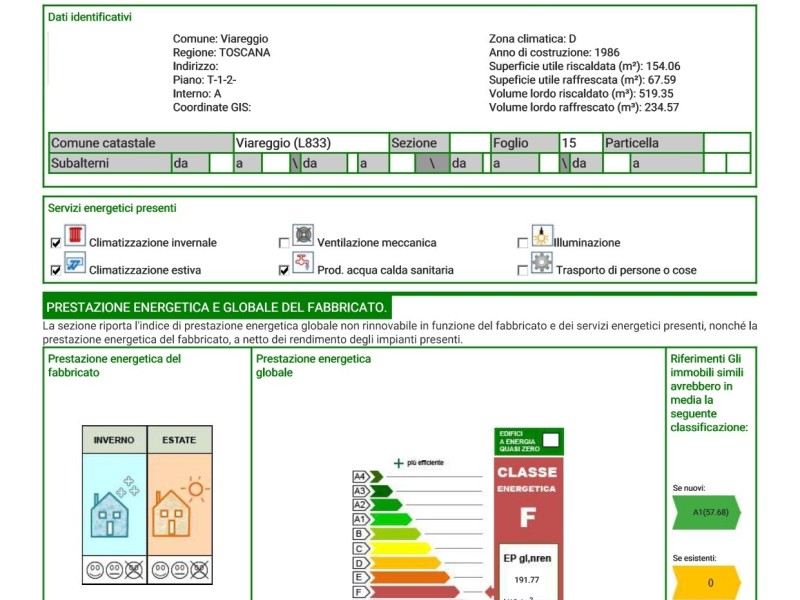The height and width of the screenshot is (600, 800).
Task: Click the Foglio field containing 15
Action: [x=580, y=143]
